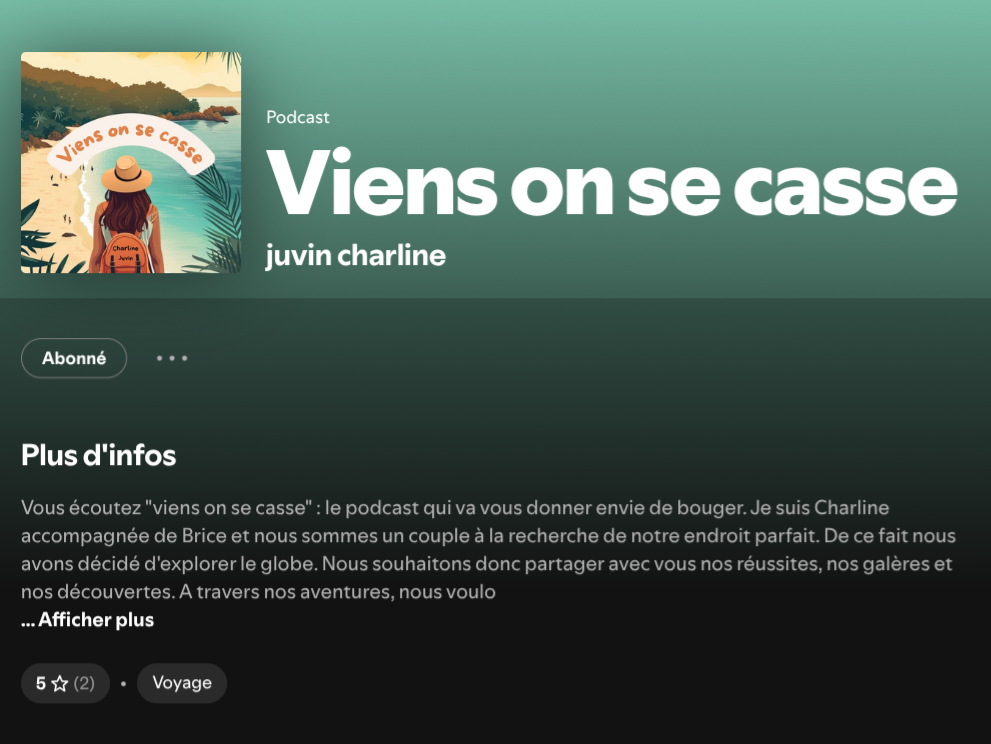Image resolution: width=991 pixels, height=744 pixels.
Task: Open the Voyage category chip
Action: tap(182, 683)
